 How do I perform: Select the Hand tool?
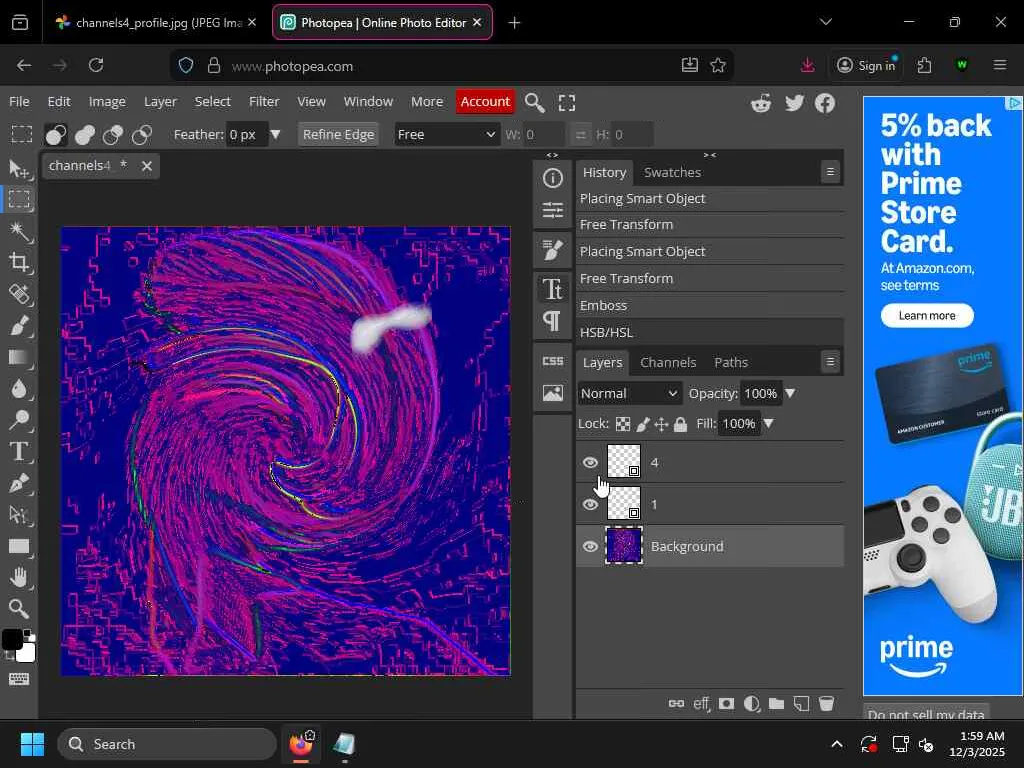pyautogui.click(x=19, y=577)
